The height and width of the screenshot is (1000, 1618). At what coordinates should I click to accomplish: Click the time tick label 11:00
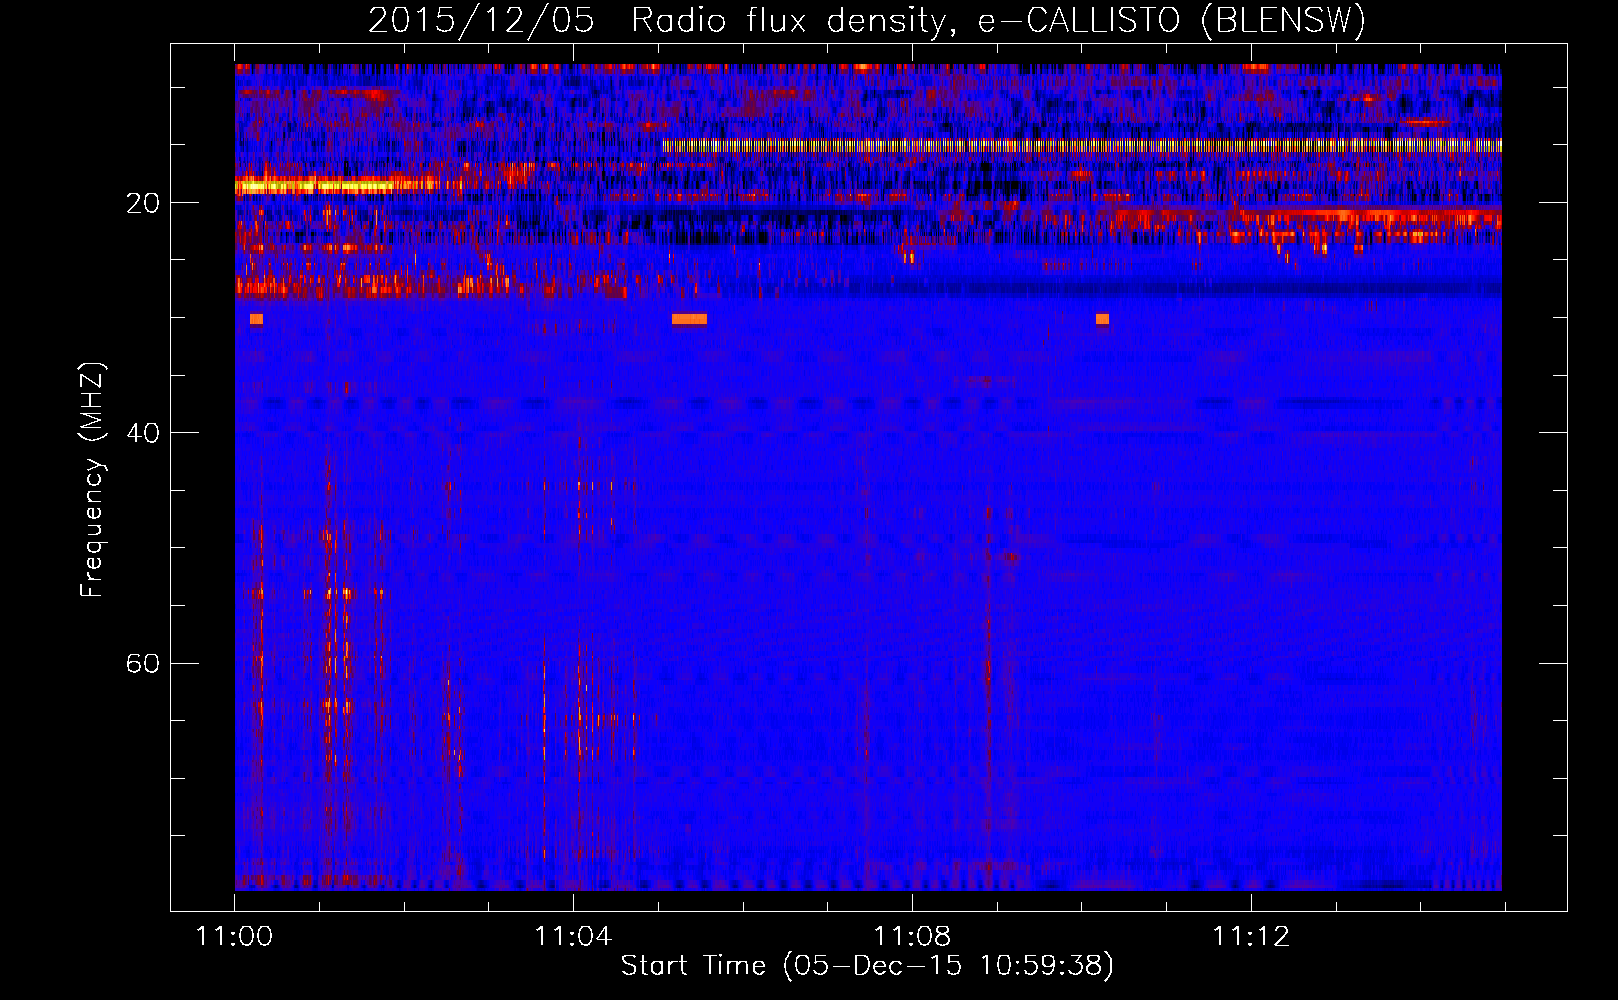(x=234, y=936)
